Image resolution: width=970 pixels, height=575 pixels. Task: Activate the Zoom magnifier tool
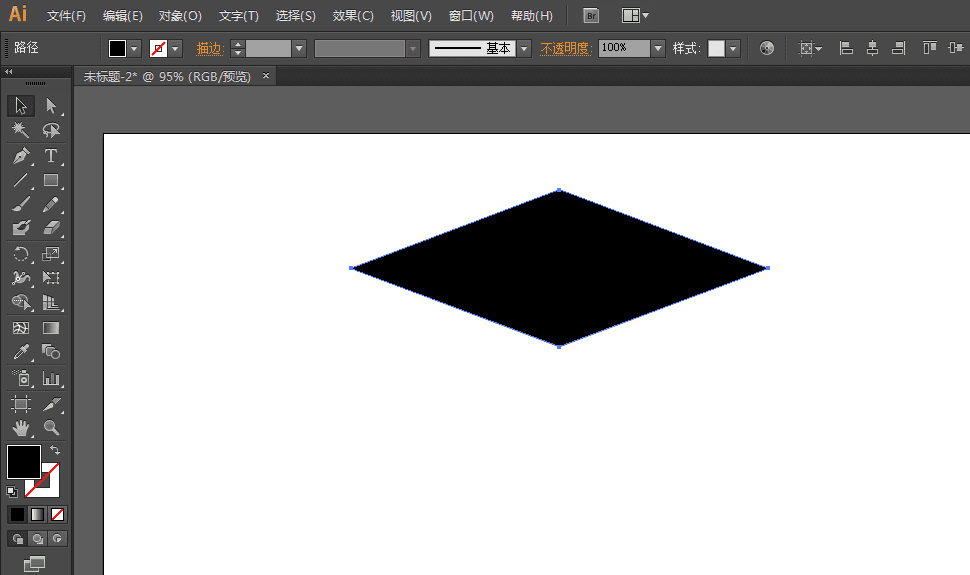(x=51, y=428)
